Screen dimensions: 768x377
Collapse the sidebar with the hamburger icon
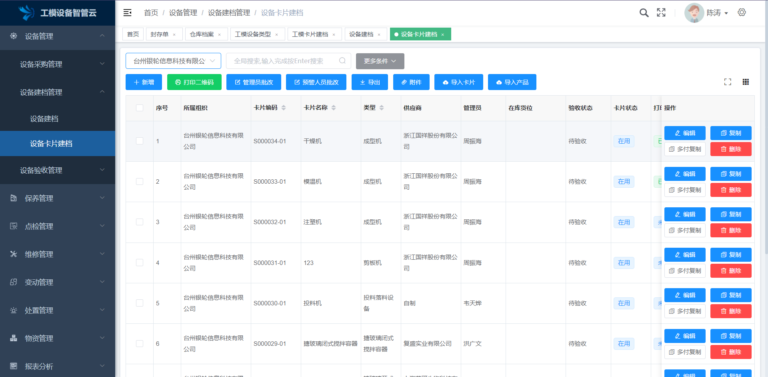point(127,13)
